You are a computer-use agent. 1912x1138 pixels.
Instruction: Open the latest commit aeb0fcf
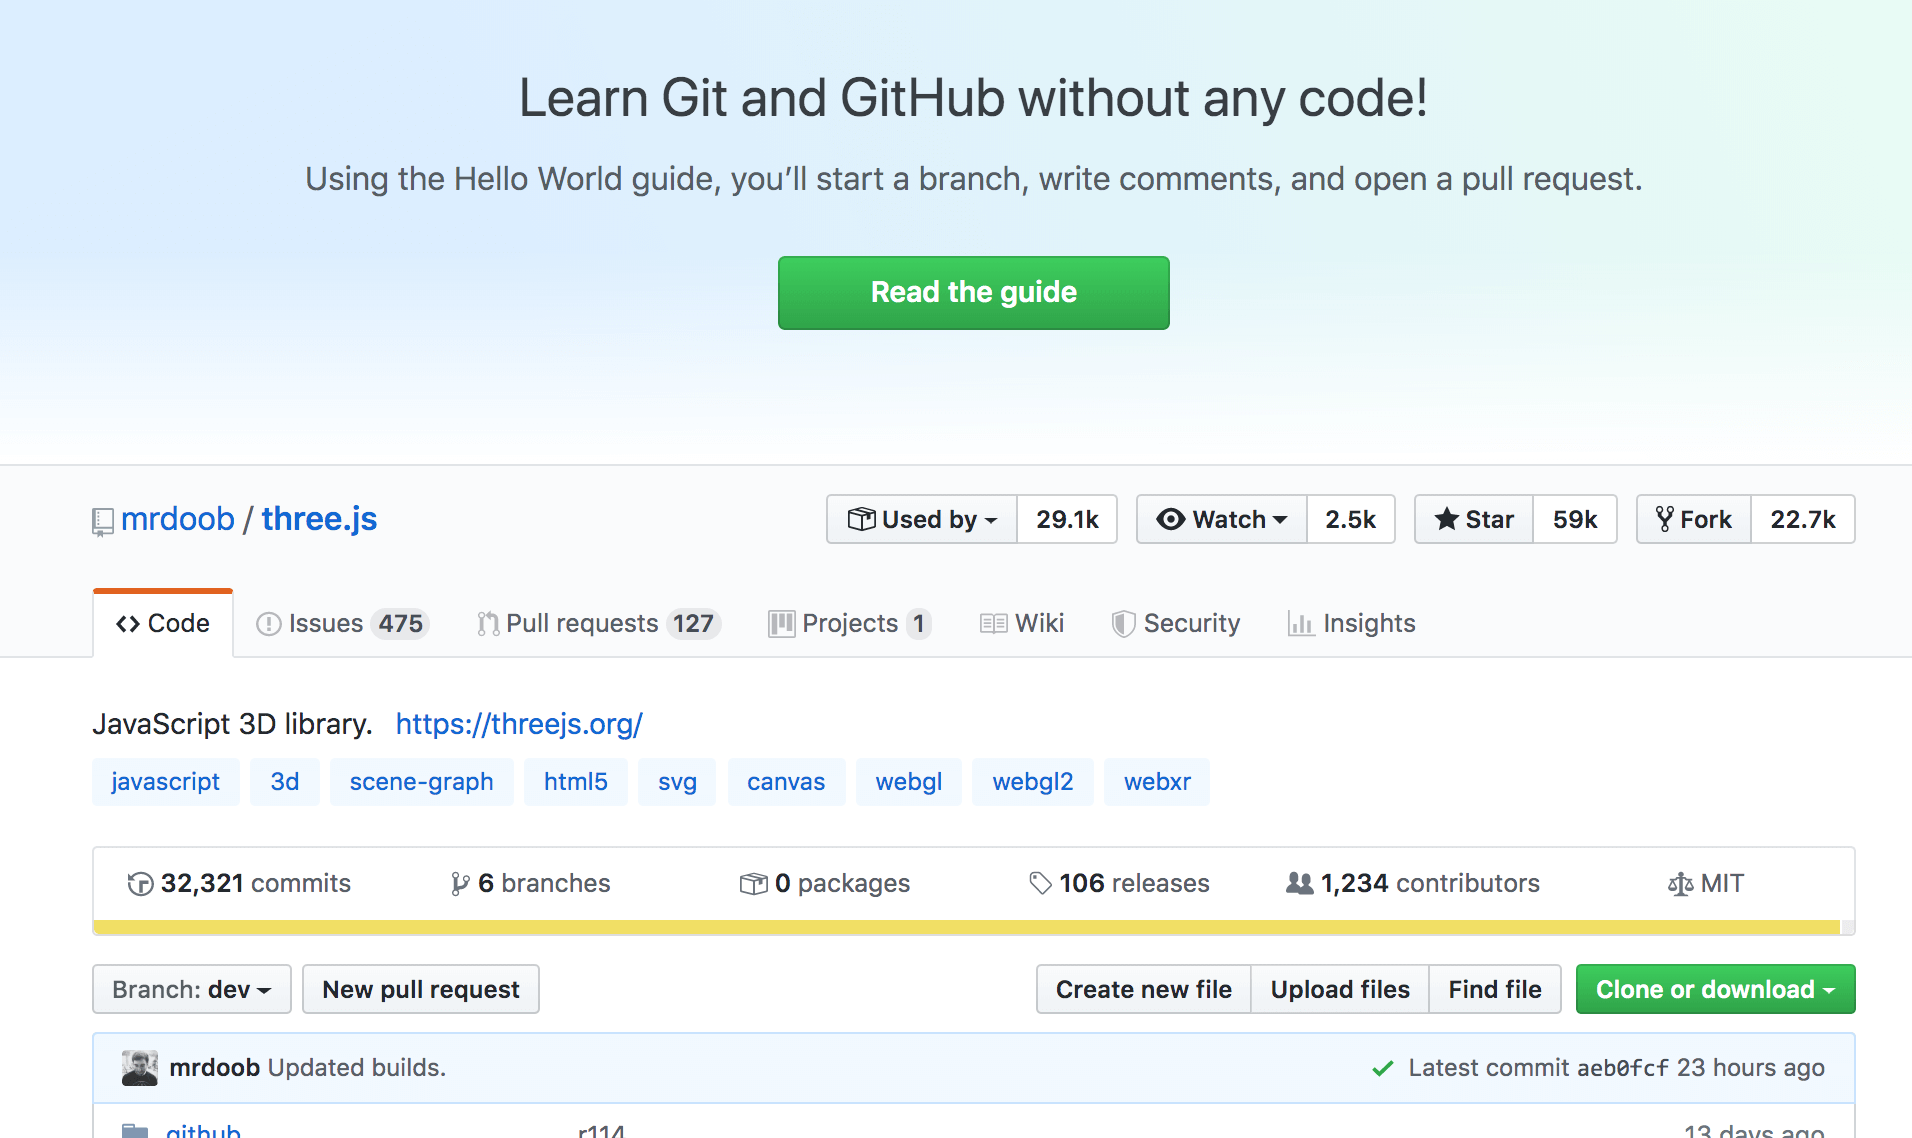(x=1622, y=1068)
